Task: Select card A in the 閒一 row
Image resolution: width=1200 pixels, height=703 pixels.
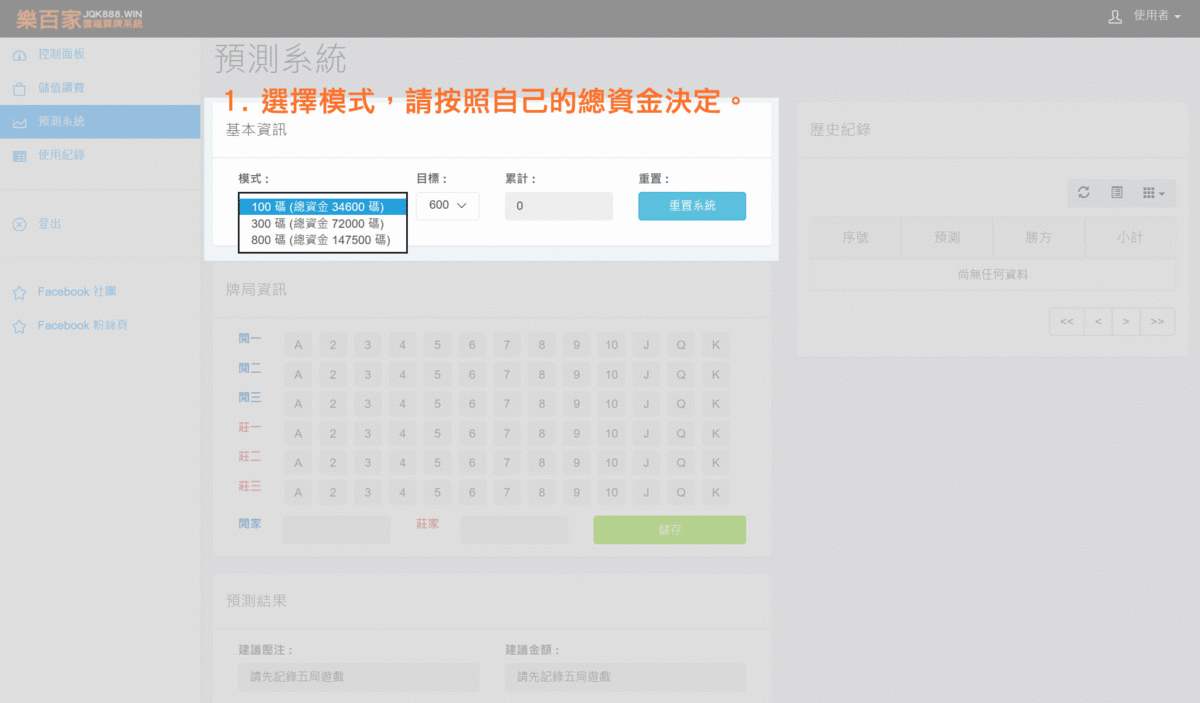Action: tap(298, 345)
